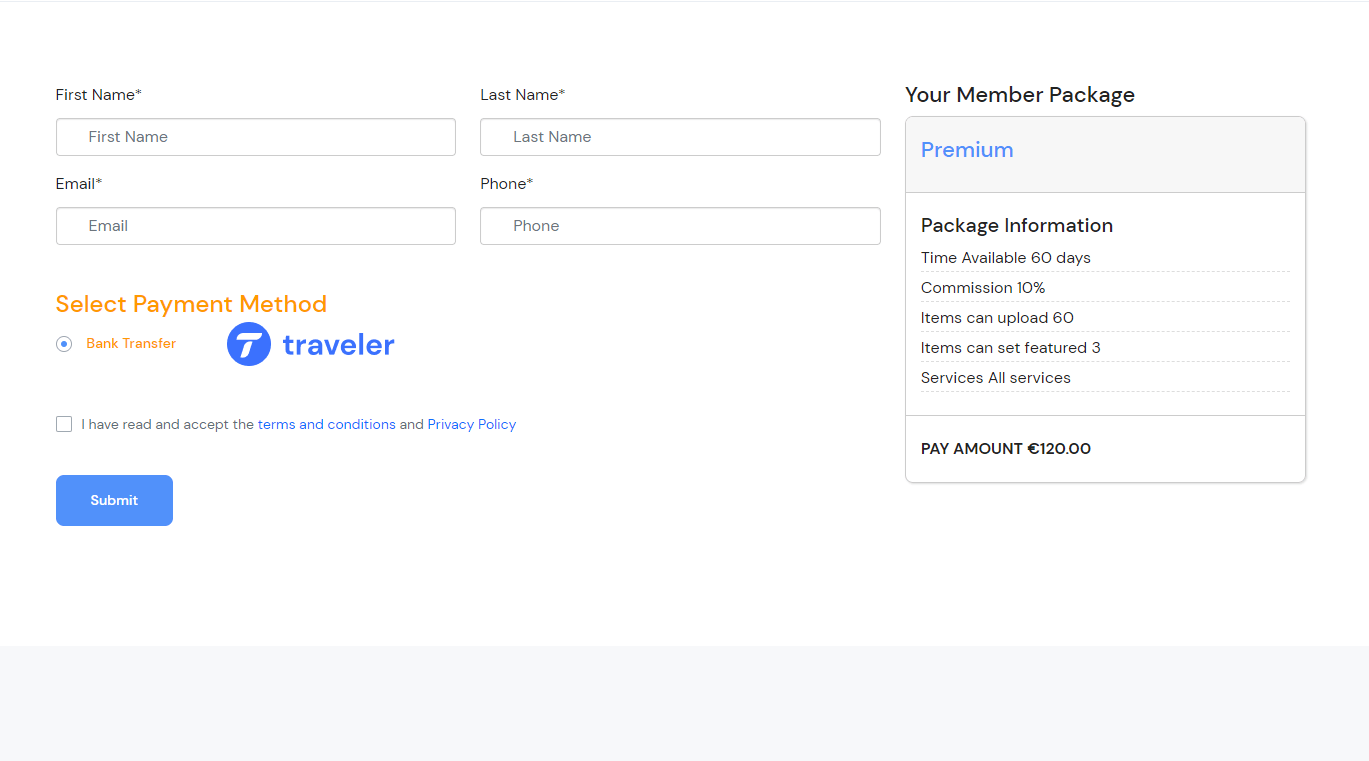This screenshot has height=761, width=1369.
Task: Open the Privacy Policy link
Action: (471, 424)
